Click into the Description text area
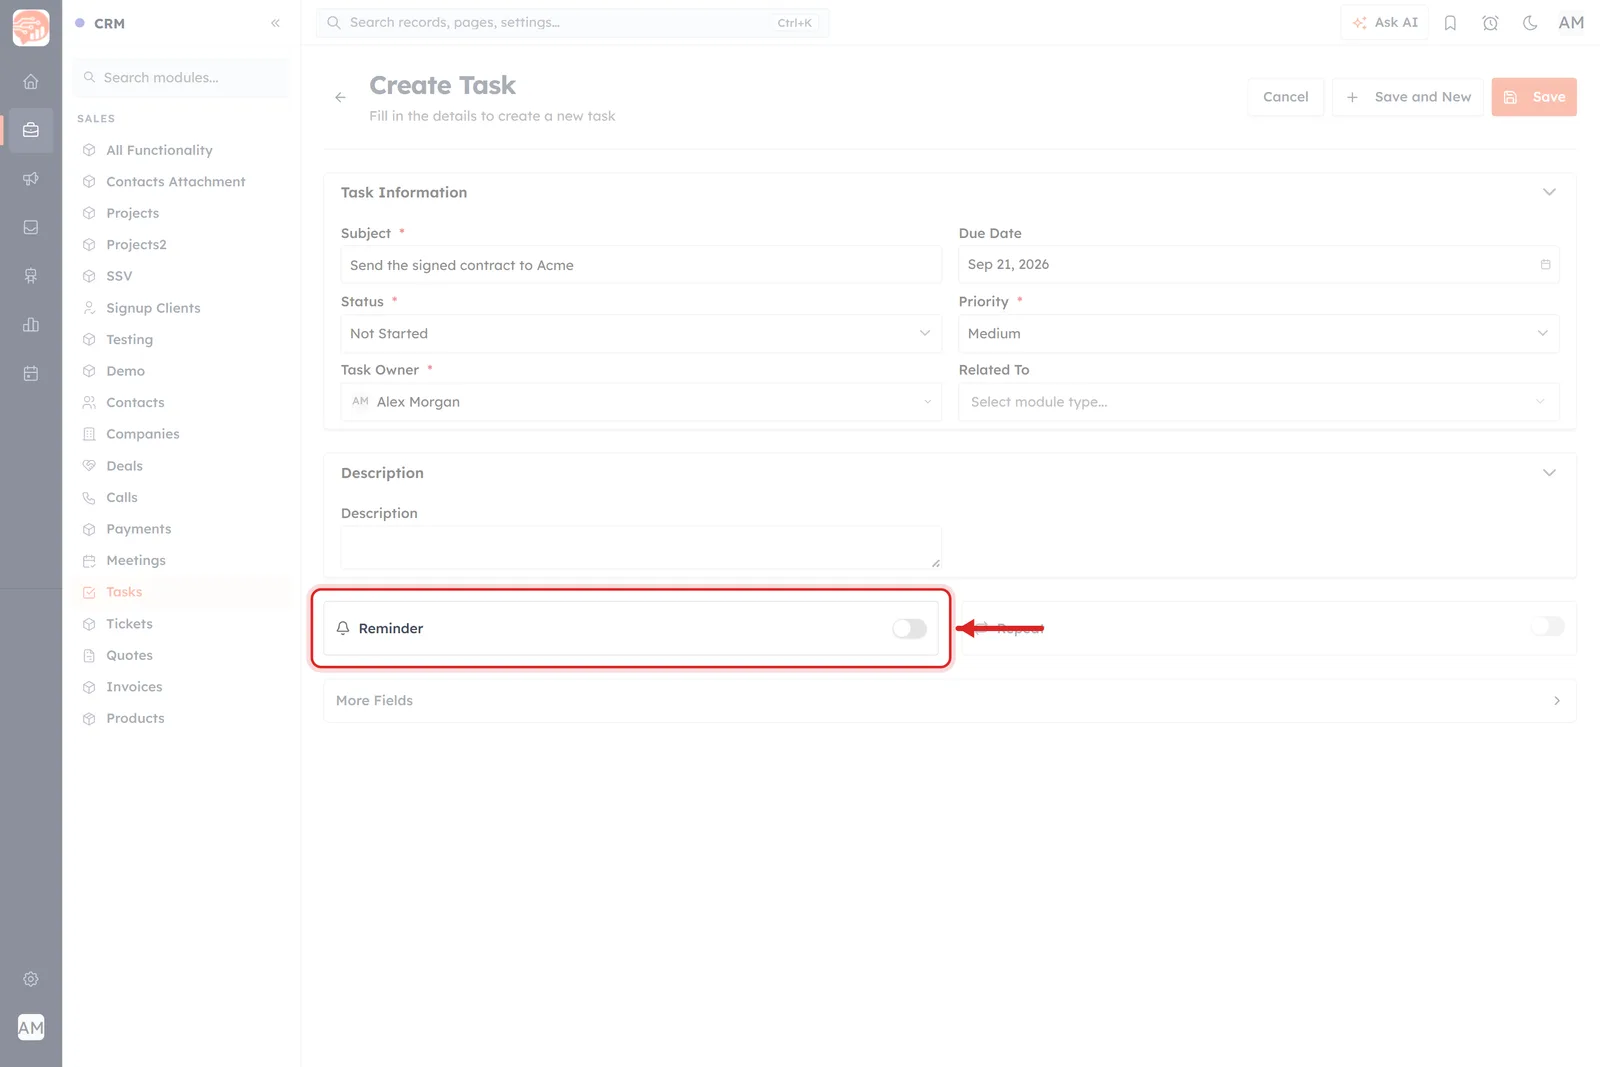Viewport: 1600px width, 1067px height. 640,548
